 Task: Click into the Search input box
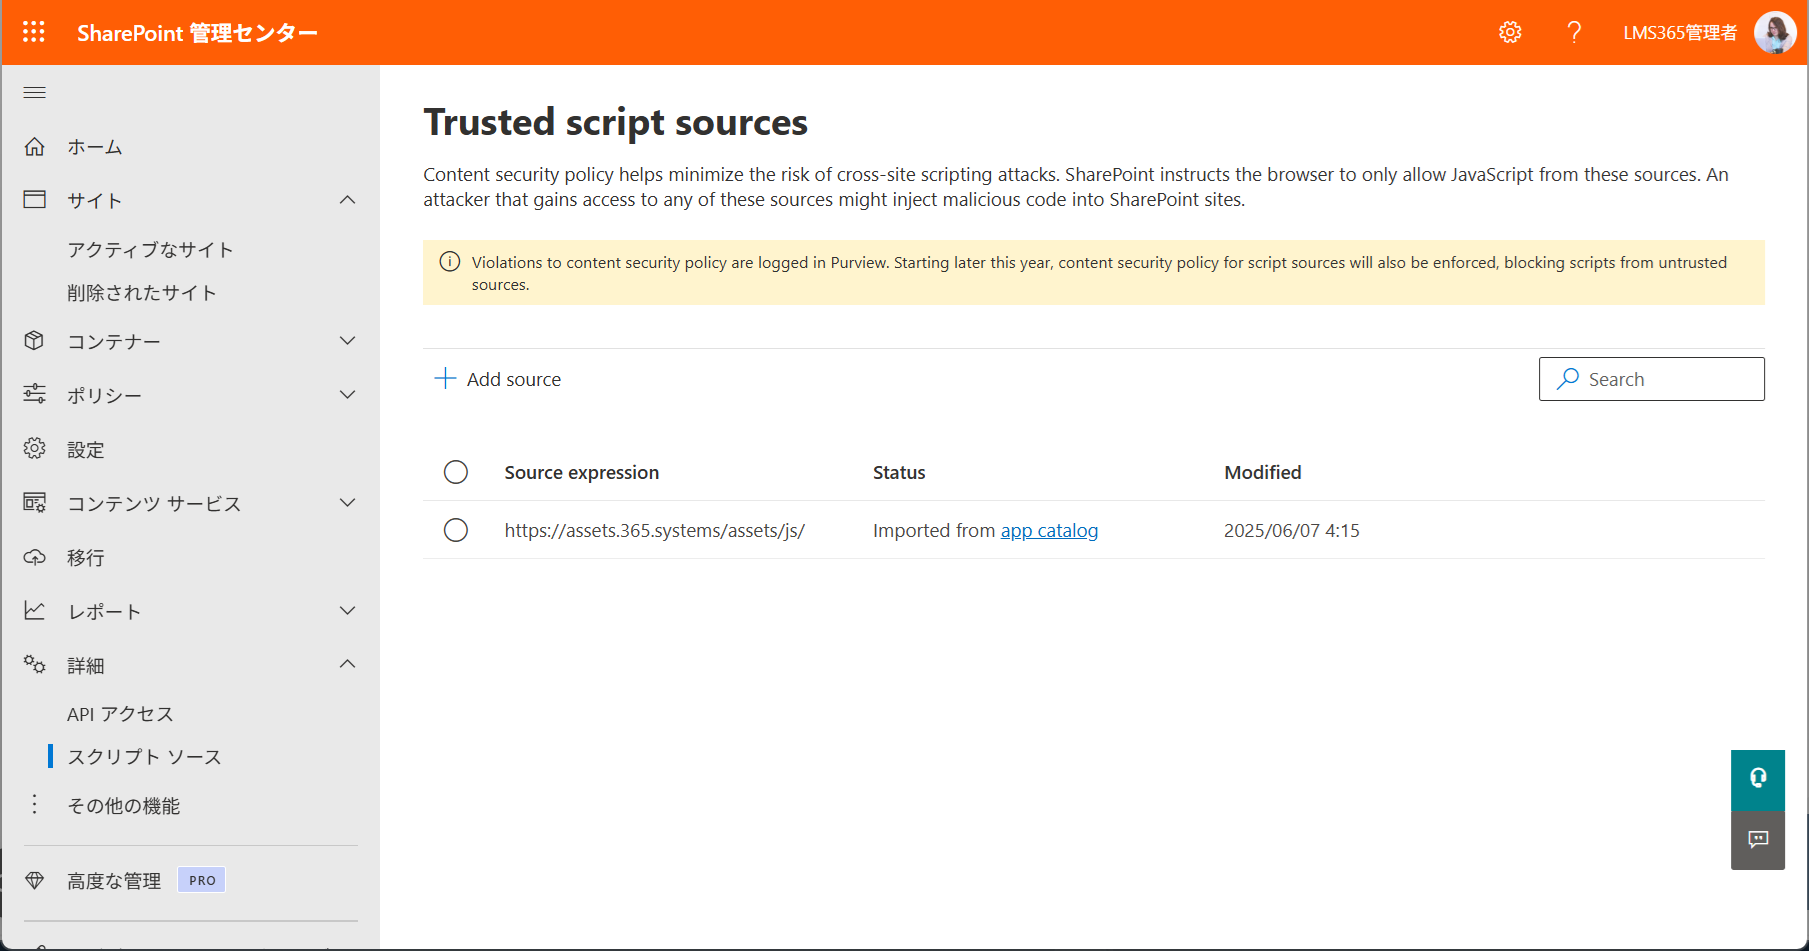[x=1652, y=379]
